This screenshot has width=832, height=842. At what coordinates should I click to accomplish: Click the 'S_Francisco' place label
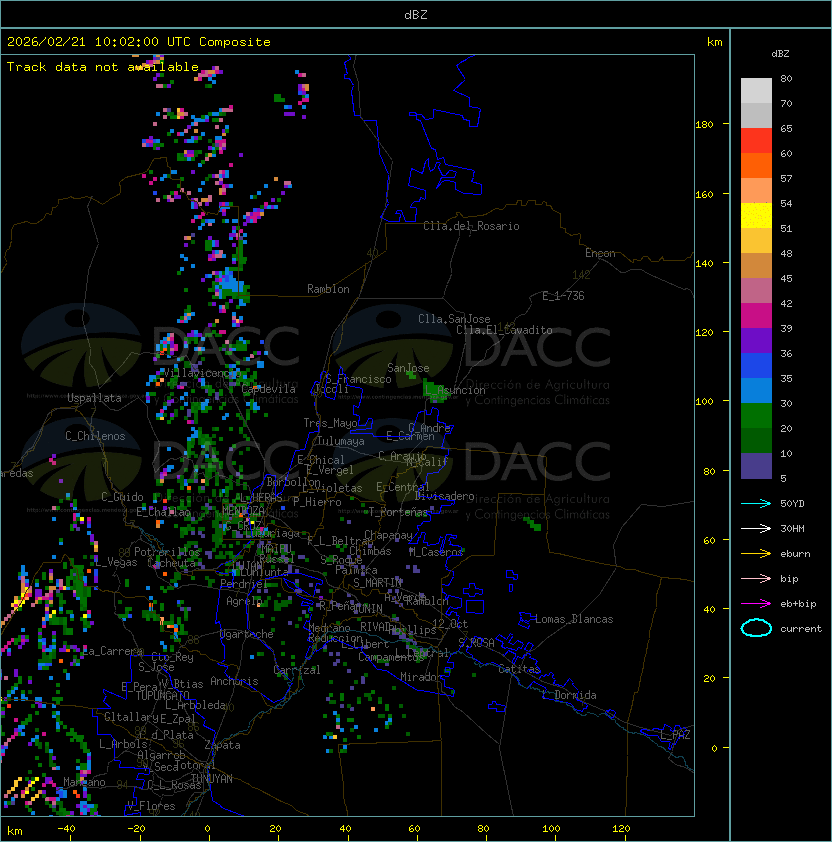358,379
